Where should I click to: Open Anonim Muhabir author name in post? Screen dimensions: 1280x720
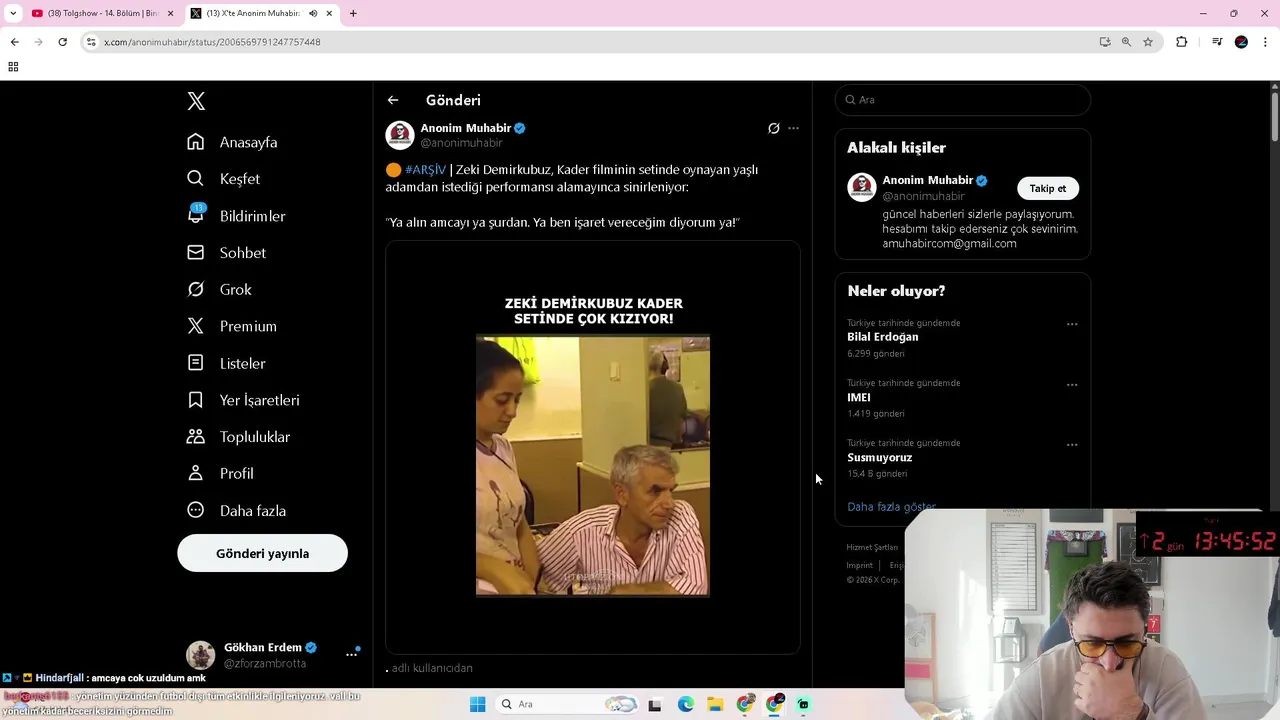coord(466,128)
